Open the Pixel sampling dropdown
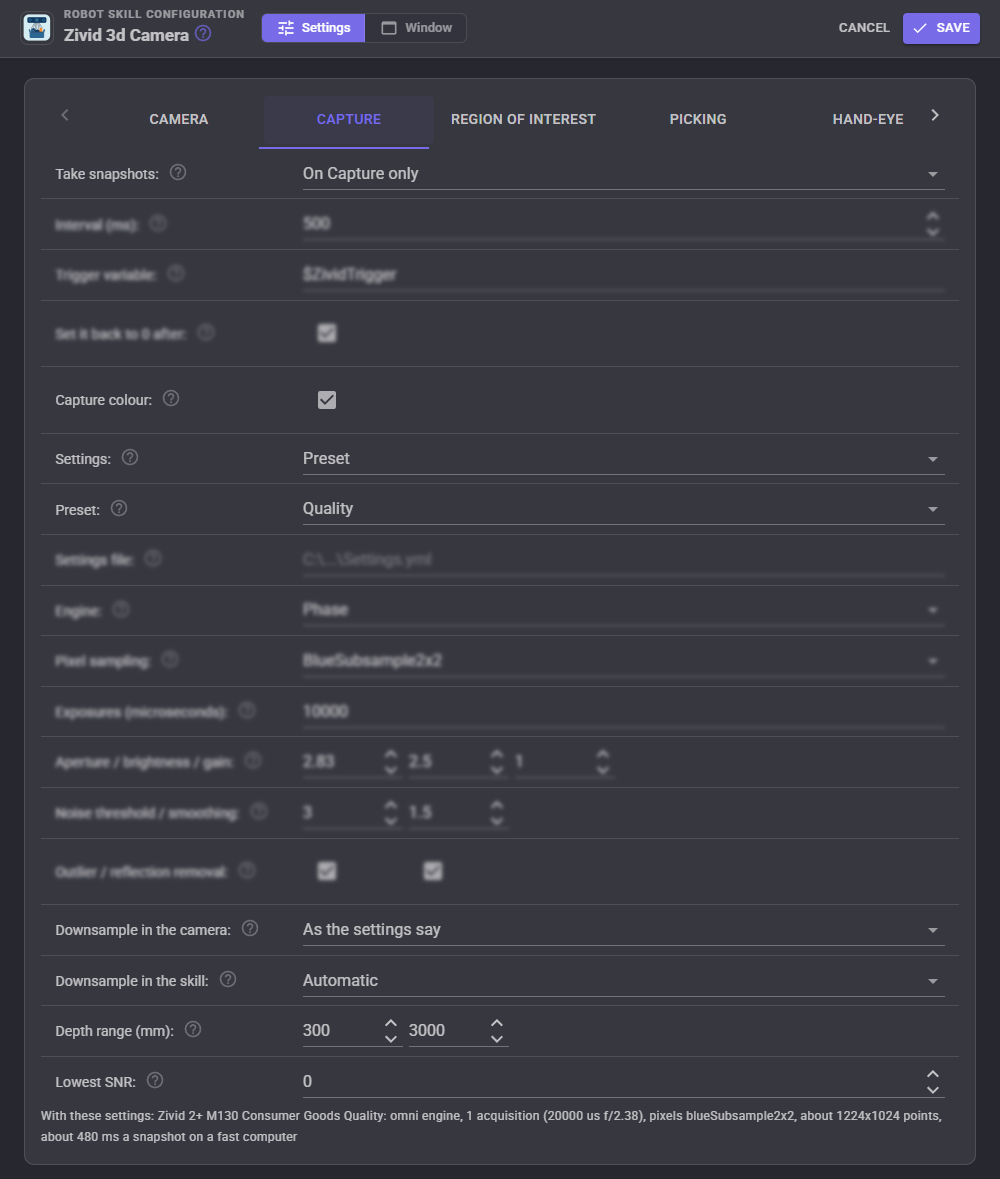This screenshot has height=1179, width=1000. pos(623,661)
